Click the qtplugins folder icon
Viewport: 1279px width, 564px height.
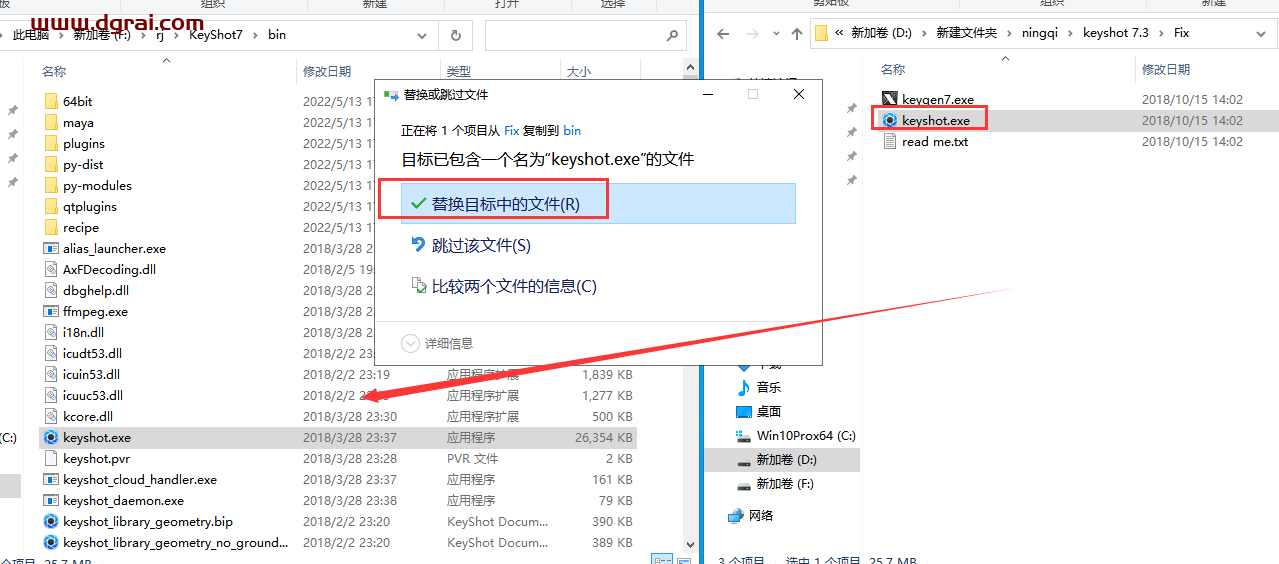(x=52, y=206)
